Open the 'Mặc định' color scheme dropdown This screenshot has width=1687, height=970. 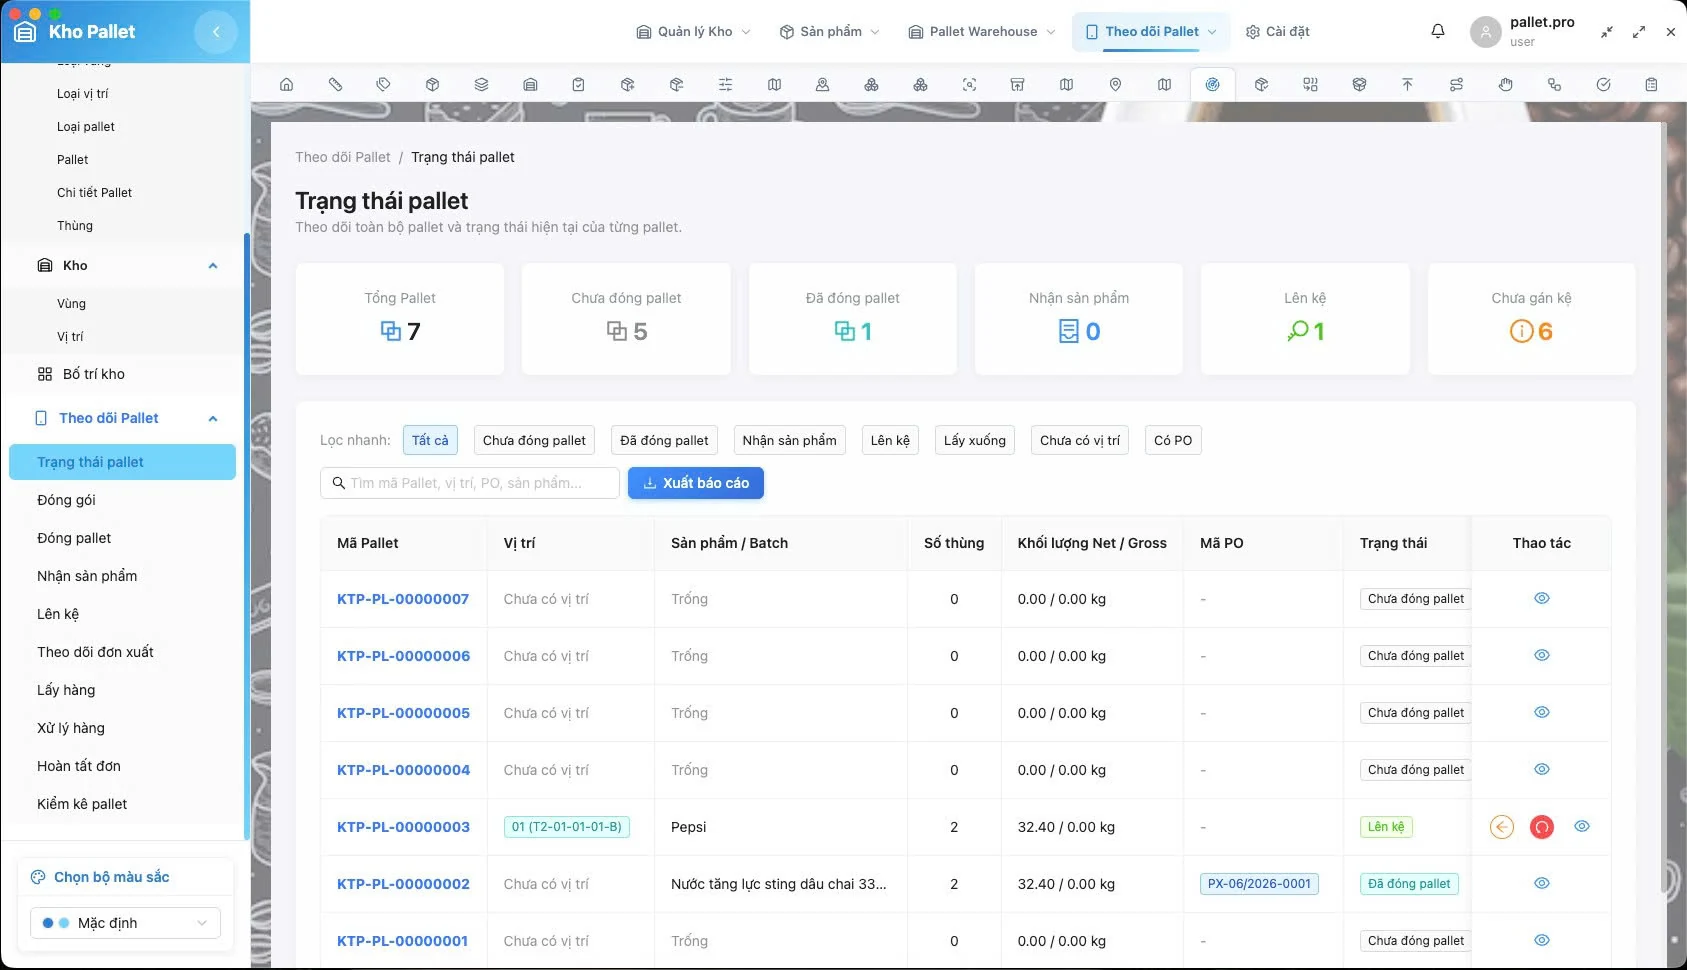click(125, 923)
